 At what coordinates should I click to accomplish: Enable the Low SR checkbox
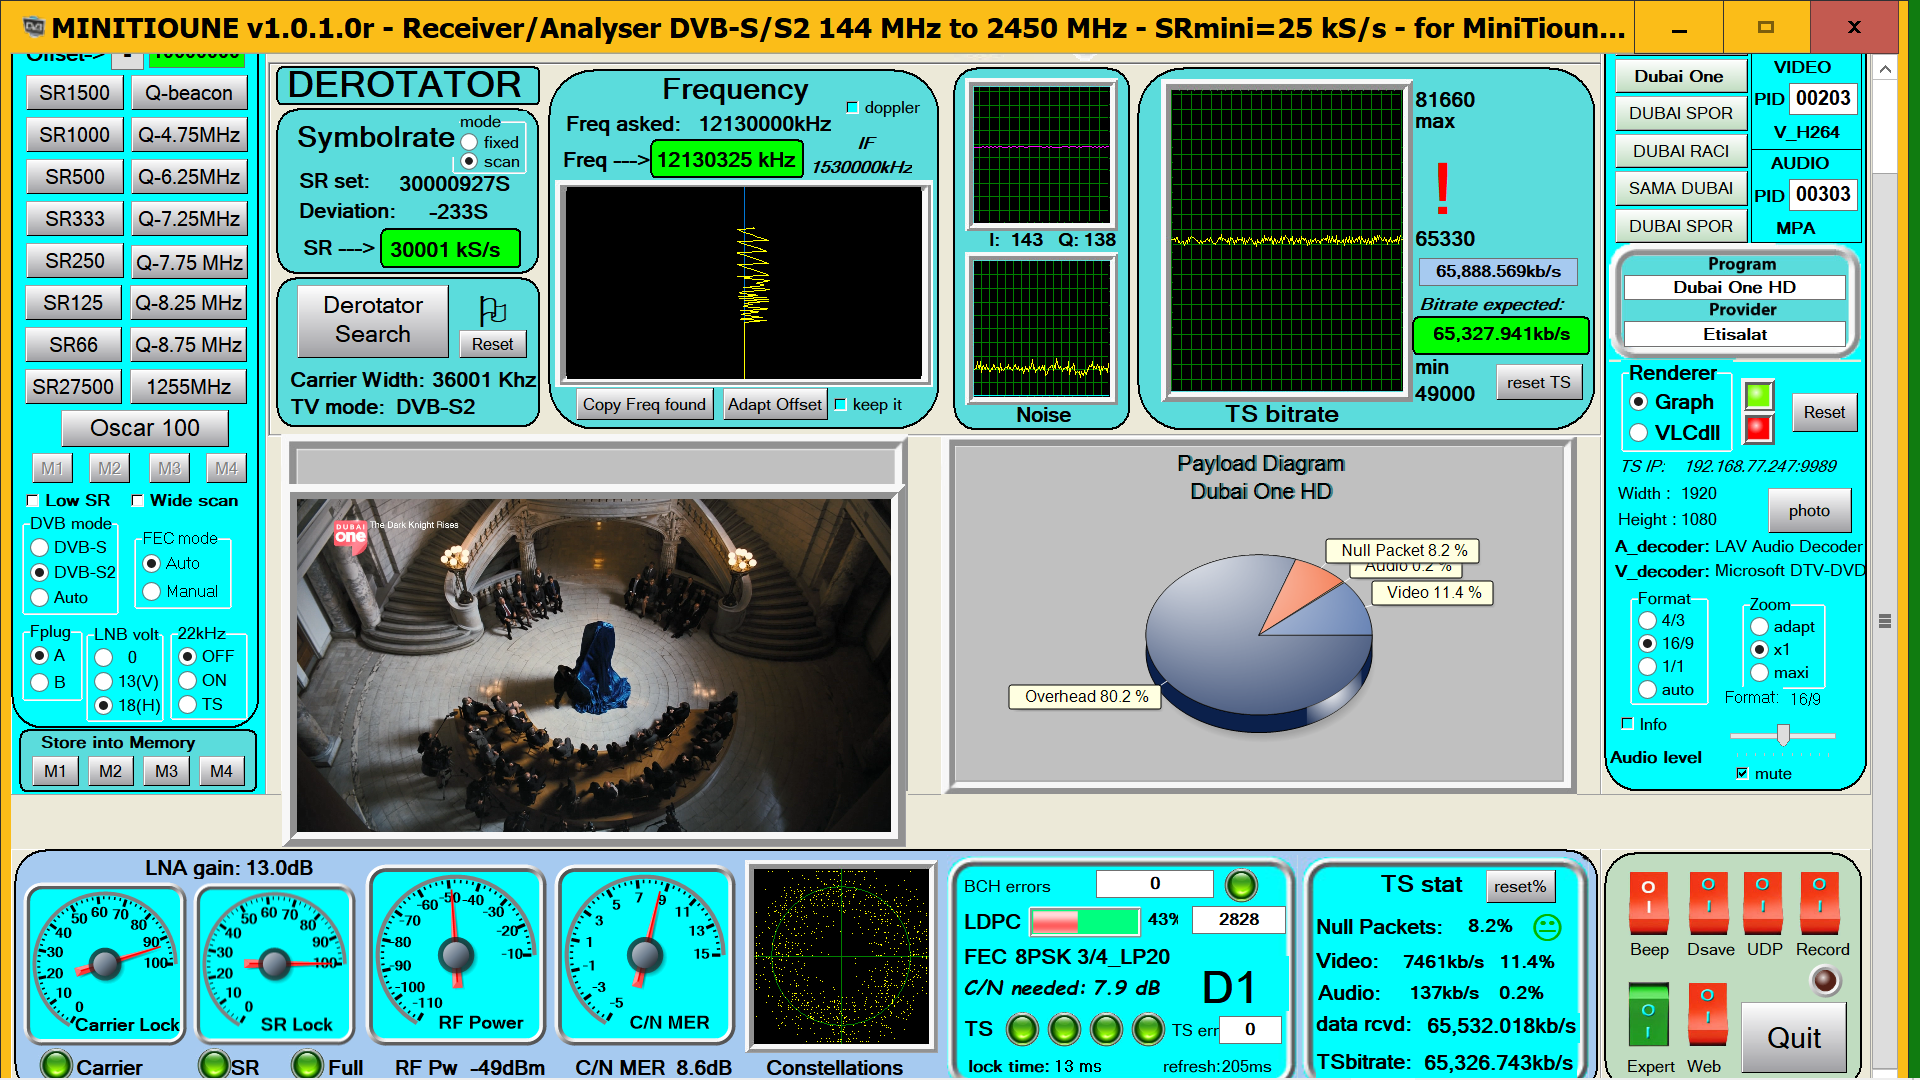(x=33, y=501)
